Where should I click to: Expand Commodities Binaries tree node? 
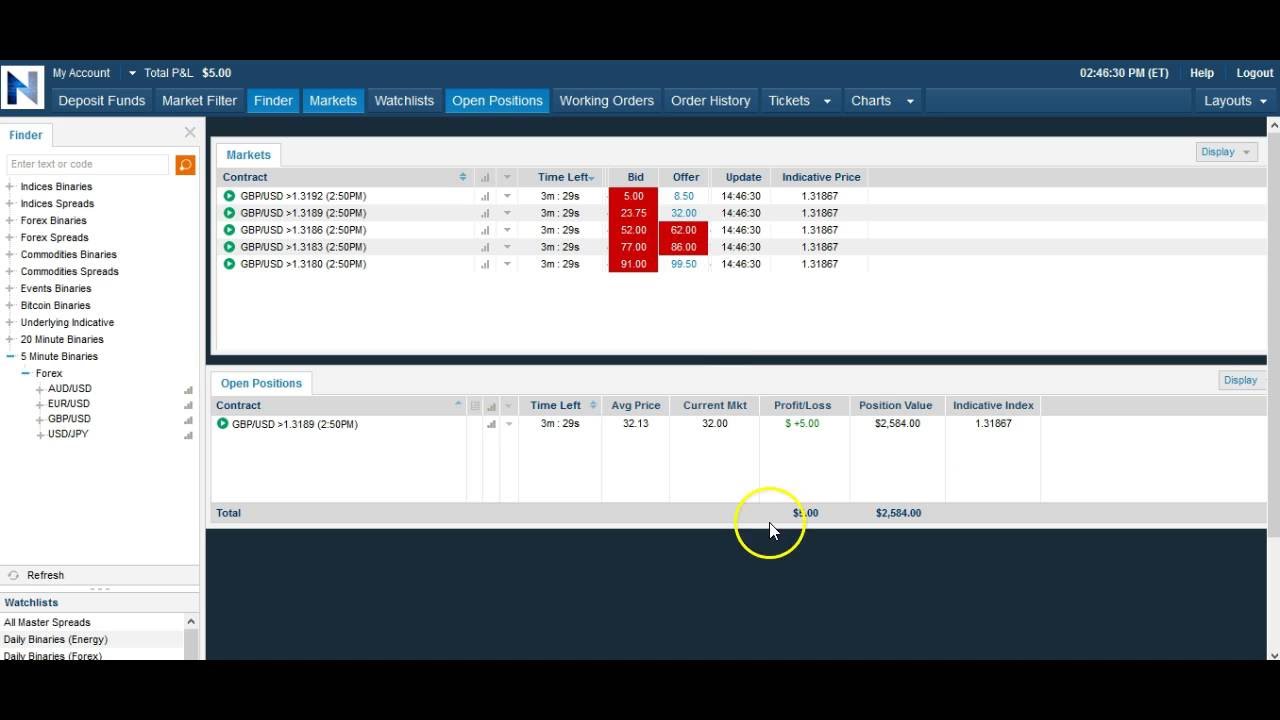coord(10,255)
